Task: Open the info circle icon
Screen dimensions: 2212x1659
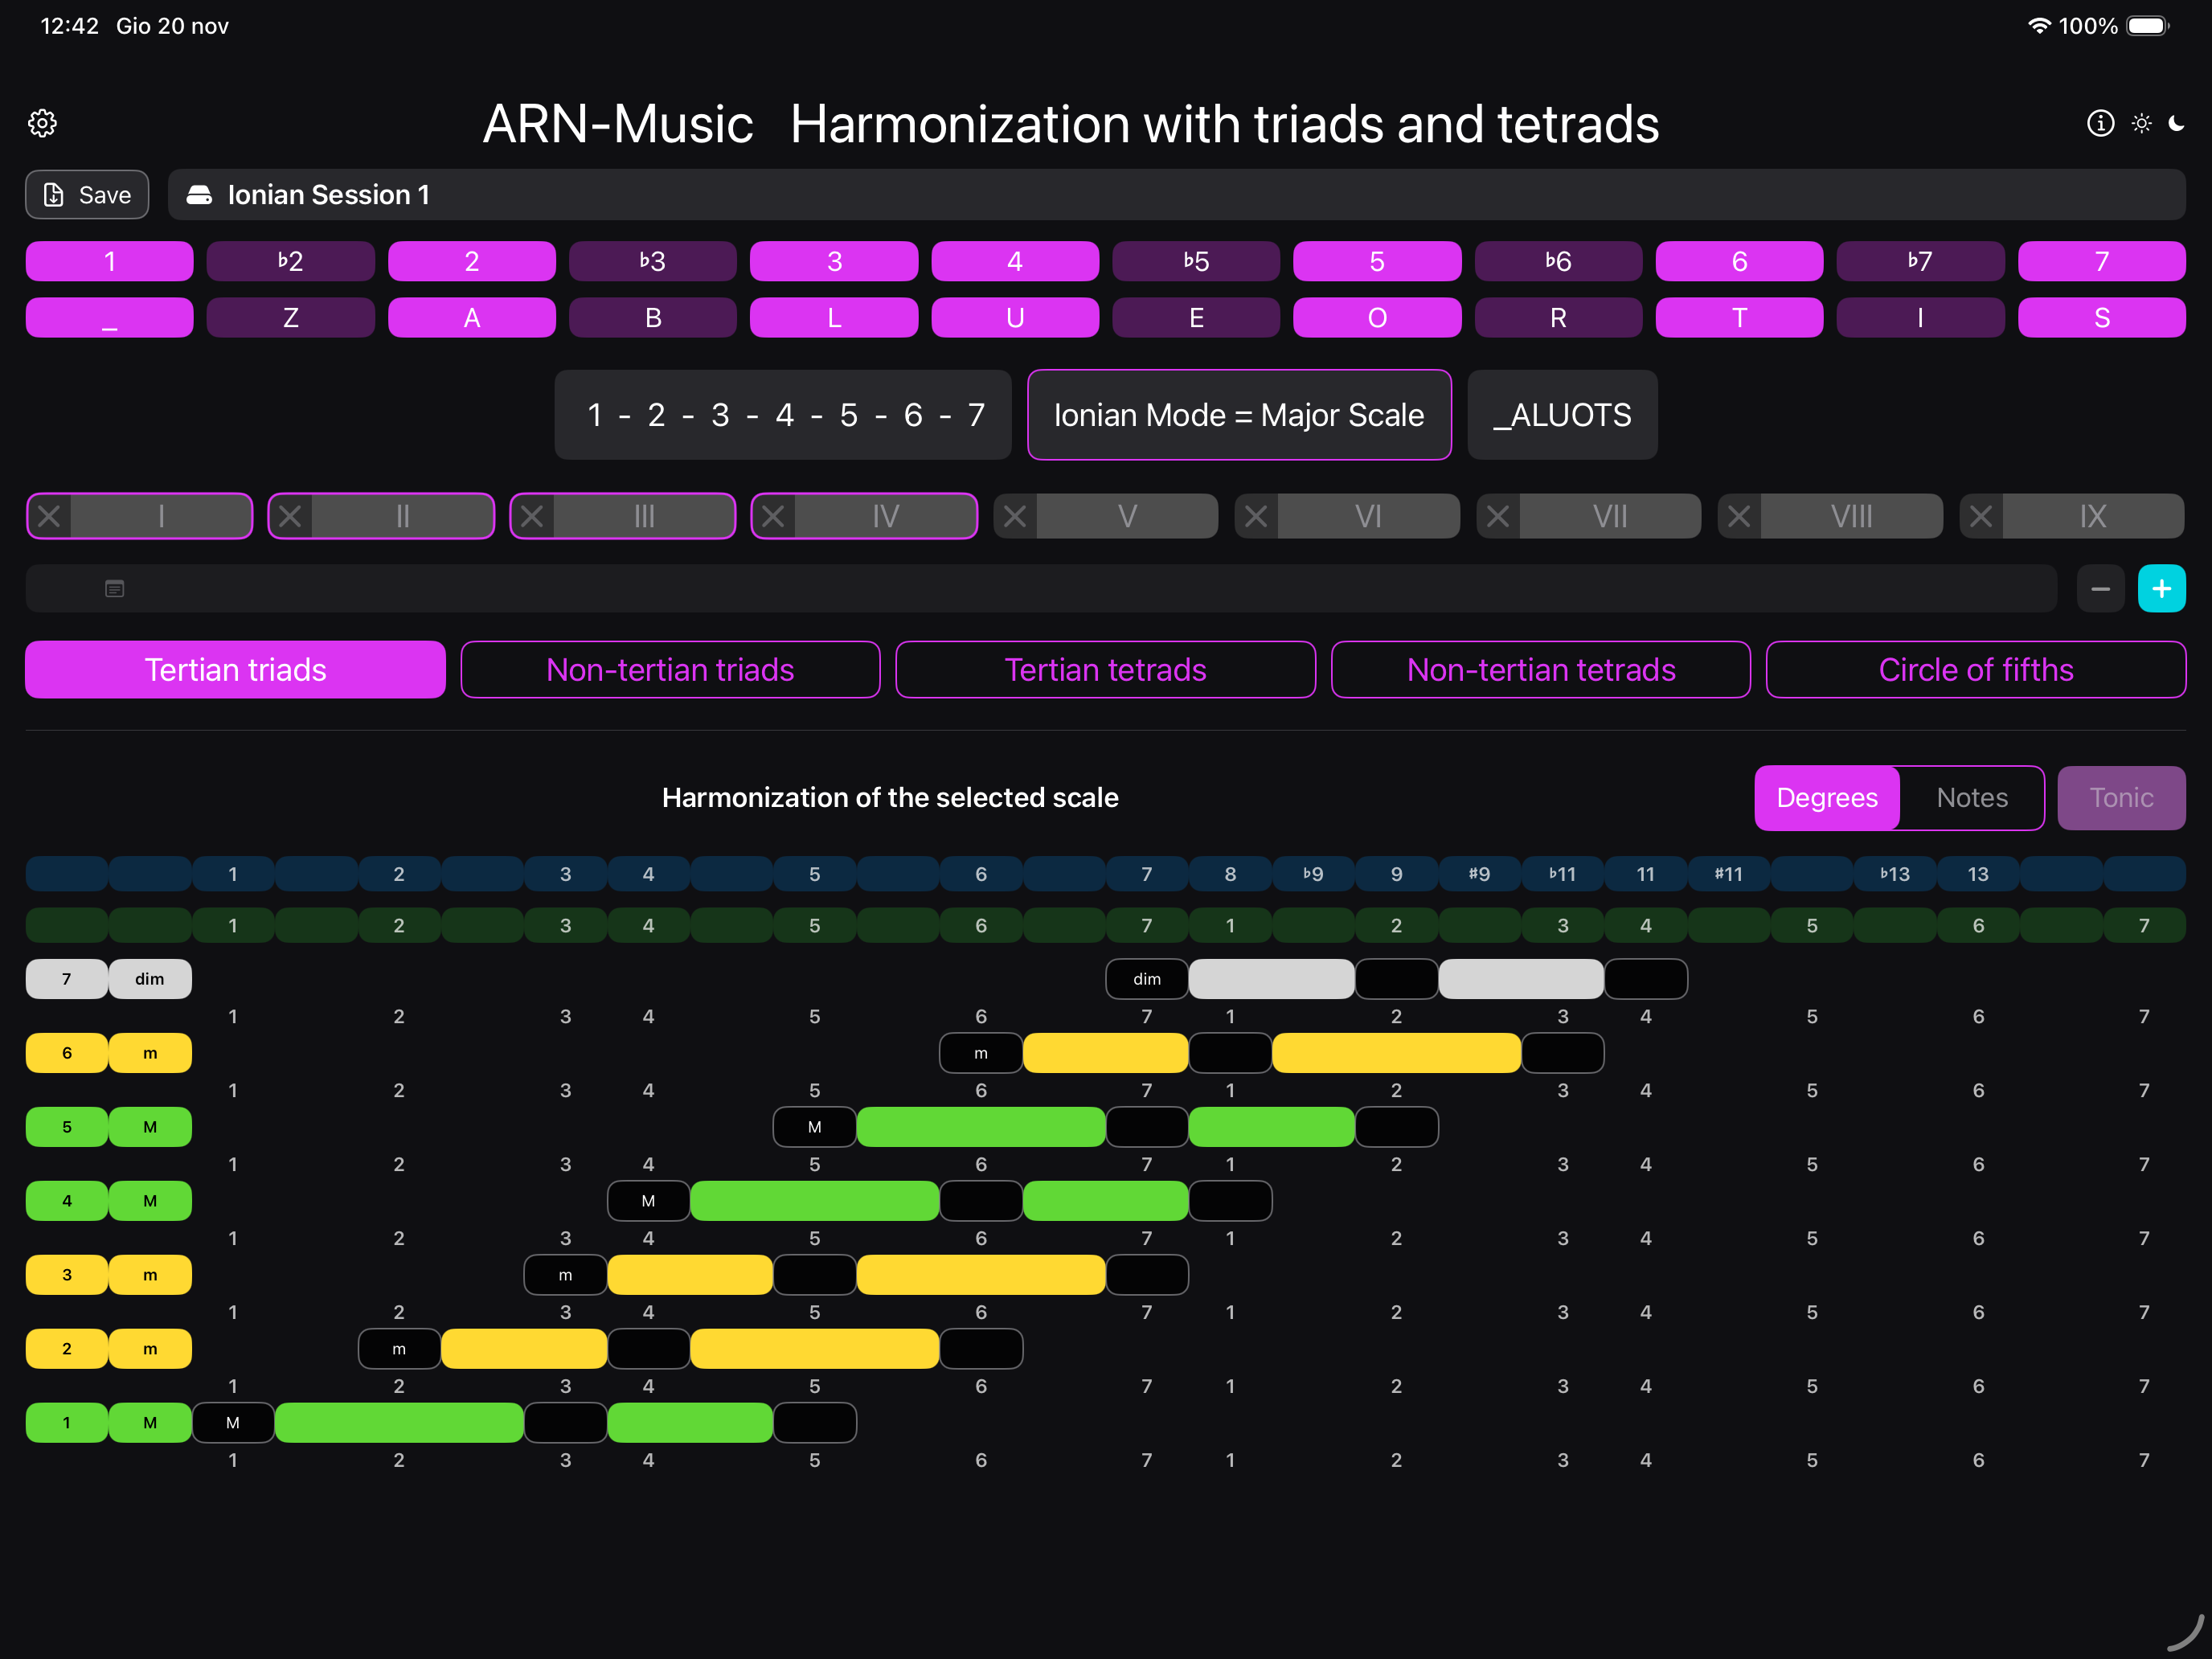Action: pos(2100,123)
